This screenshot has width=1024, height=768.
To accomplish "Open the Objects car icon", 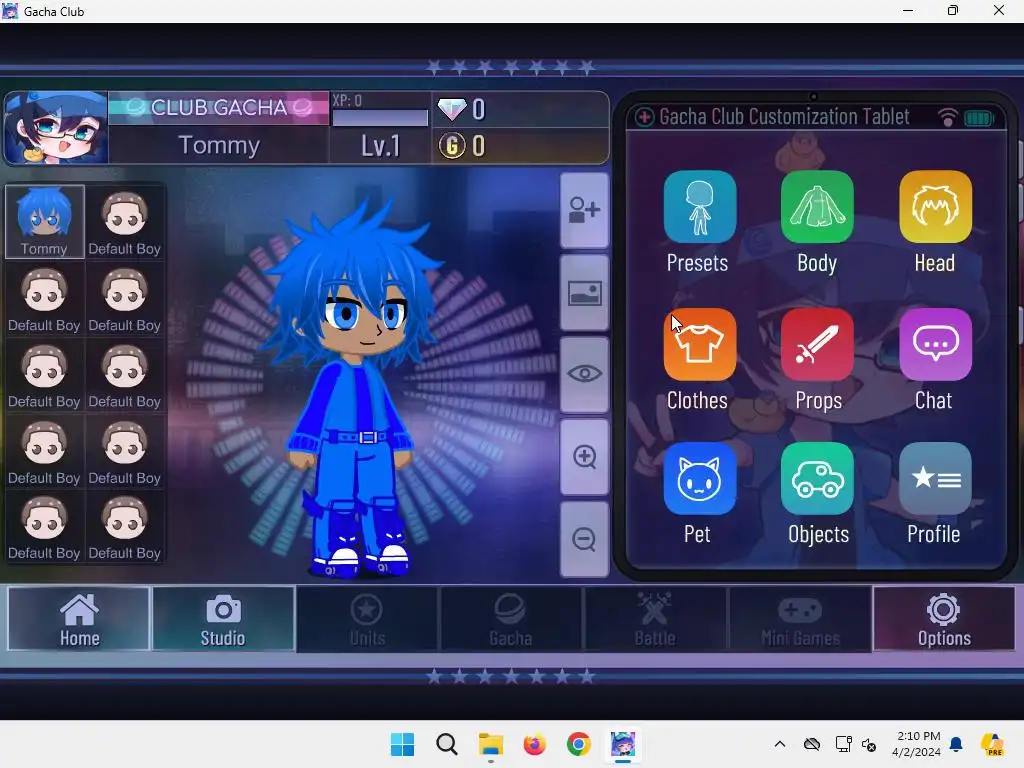I will point(817,479).
